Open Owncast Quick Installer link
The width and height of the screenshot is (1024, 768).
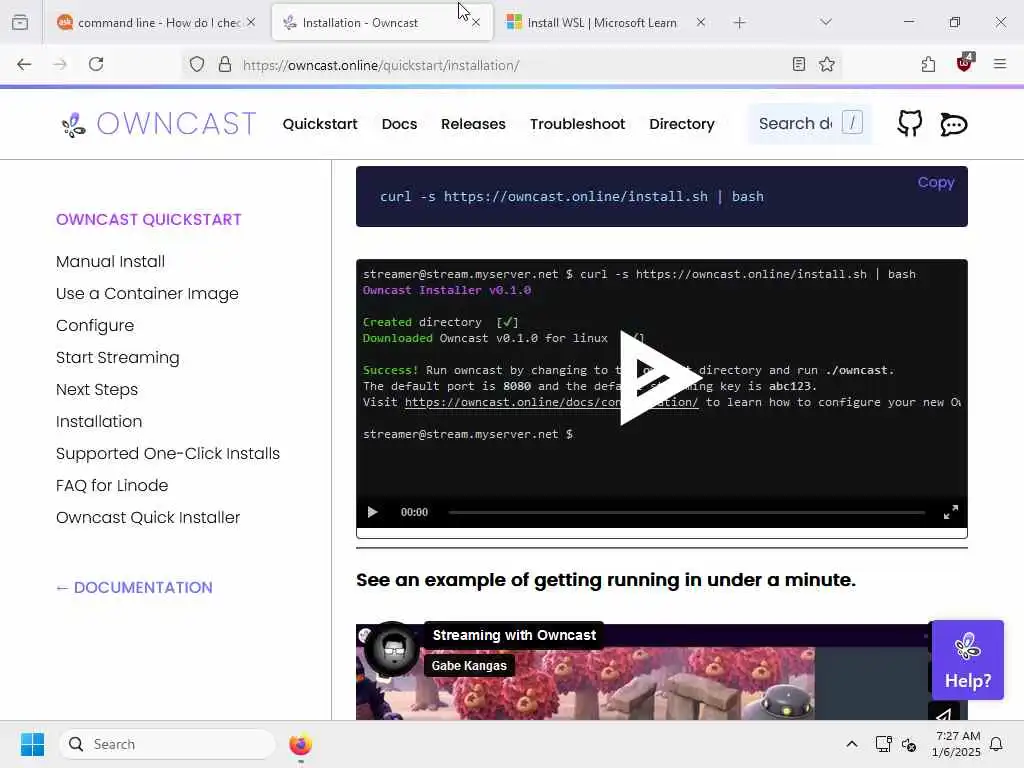pos(148,517)
